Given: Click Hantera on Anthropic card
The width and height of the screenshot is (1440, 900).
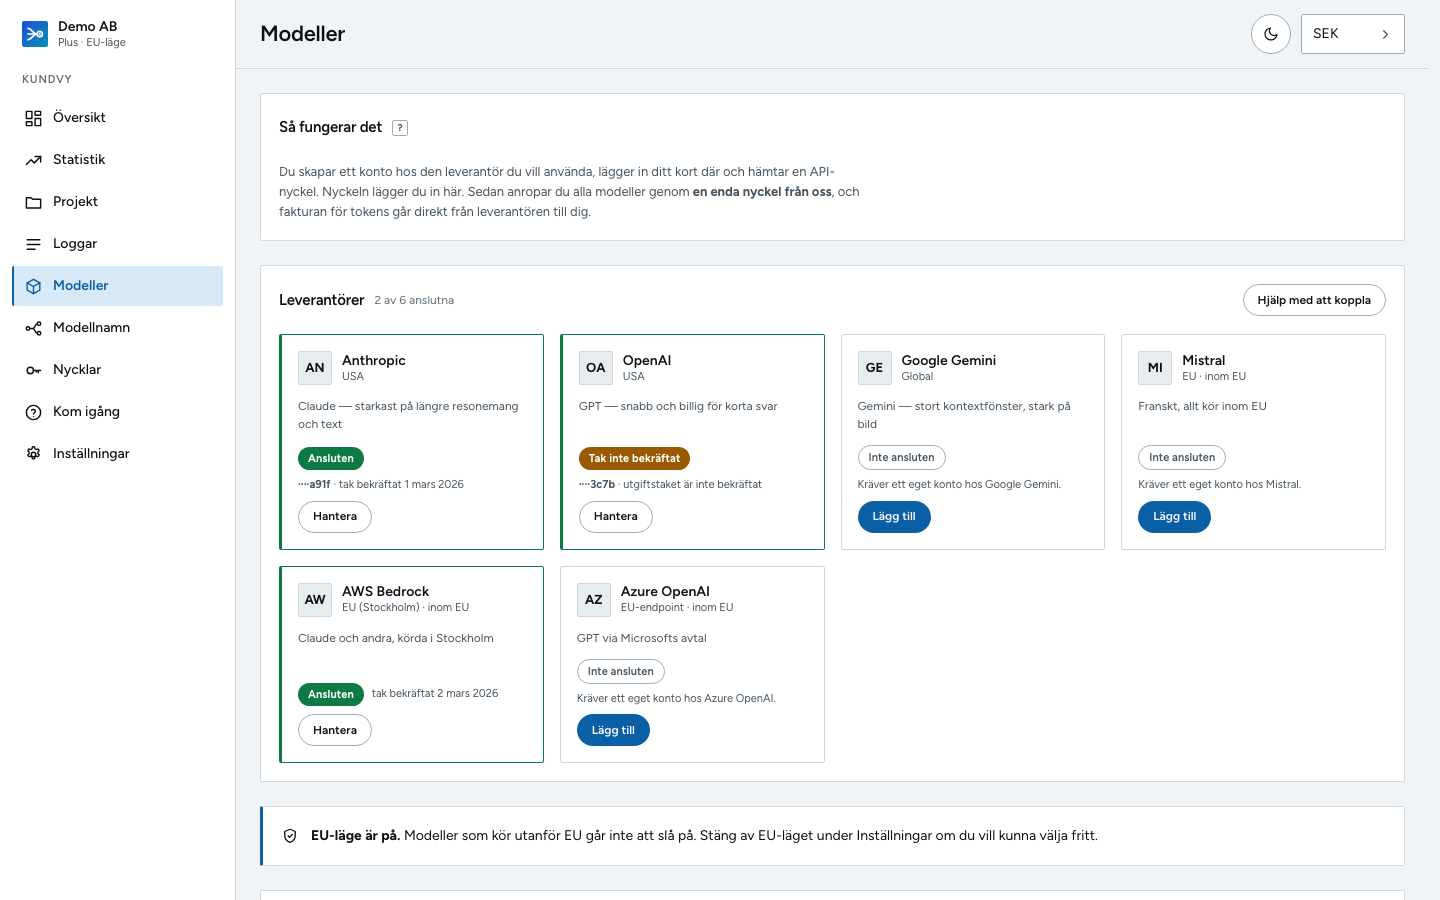Looking at the screenshot, I should pyautogui.click(x=335, y=517).
